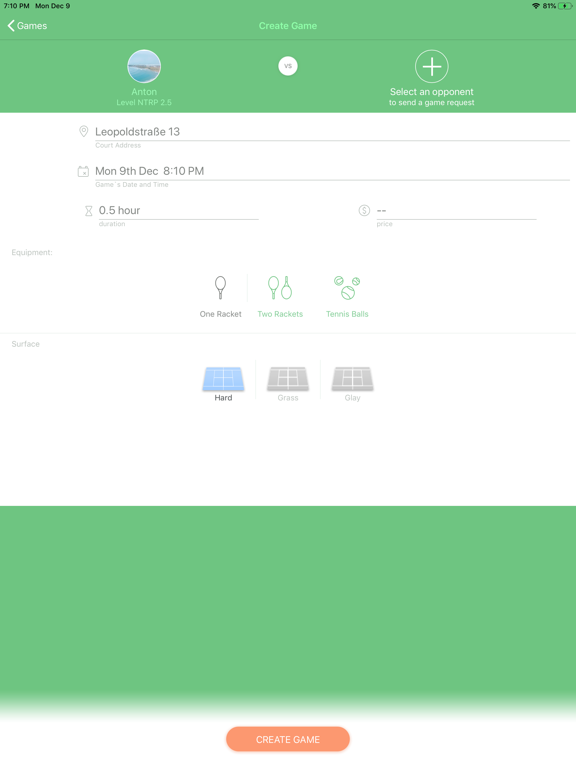Edit the court address field

[332, 132]
